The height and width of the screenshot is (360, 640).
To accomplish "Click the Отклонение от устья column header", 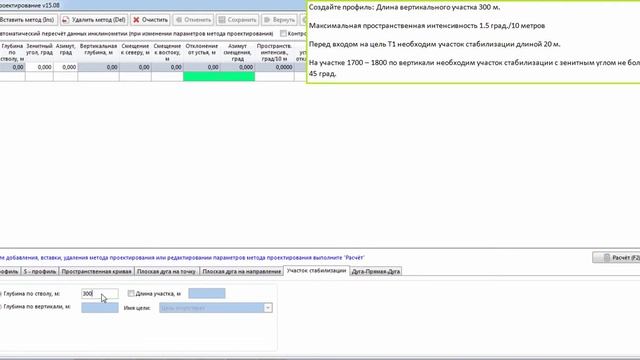I will (202, 52).
